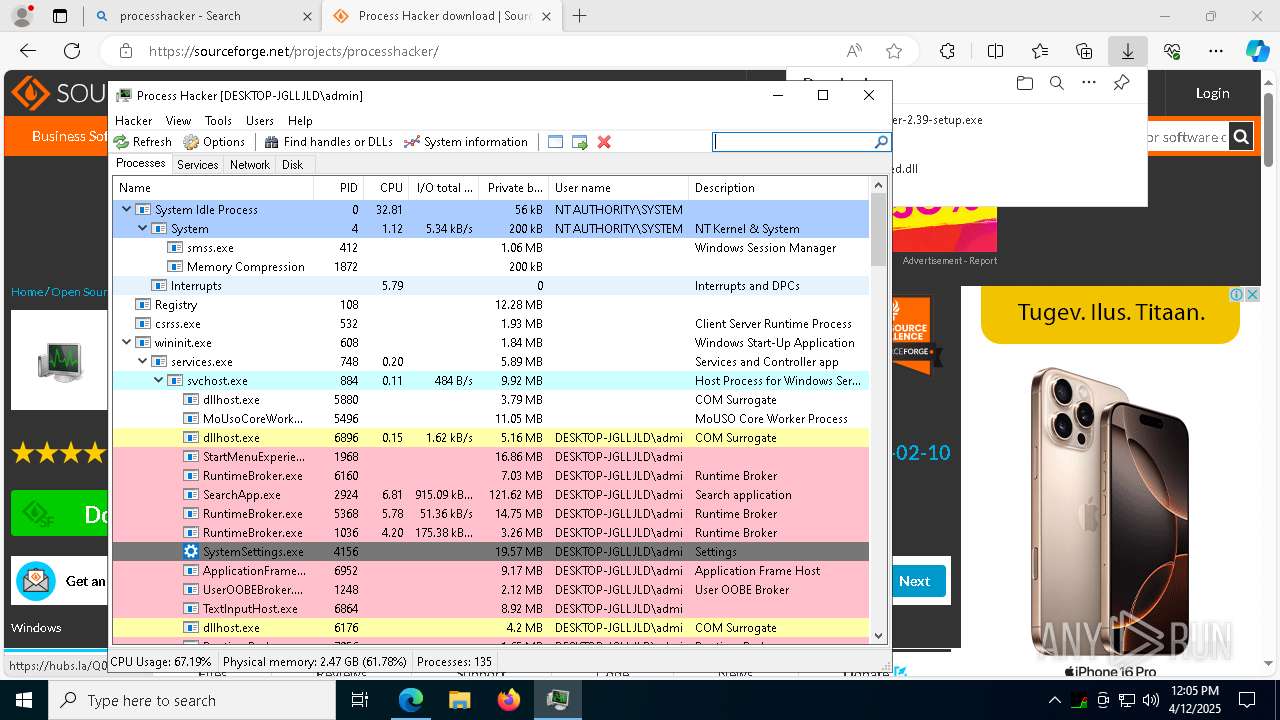Pin the downloads panel
The height and width of the screenshot is (720, 1280).
(1121, 83)
